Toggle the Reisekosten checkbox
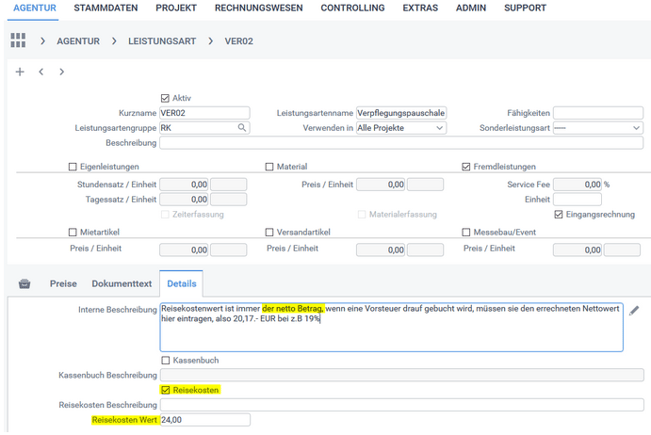 (166, 389)
